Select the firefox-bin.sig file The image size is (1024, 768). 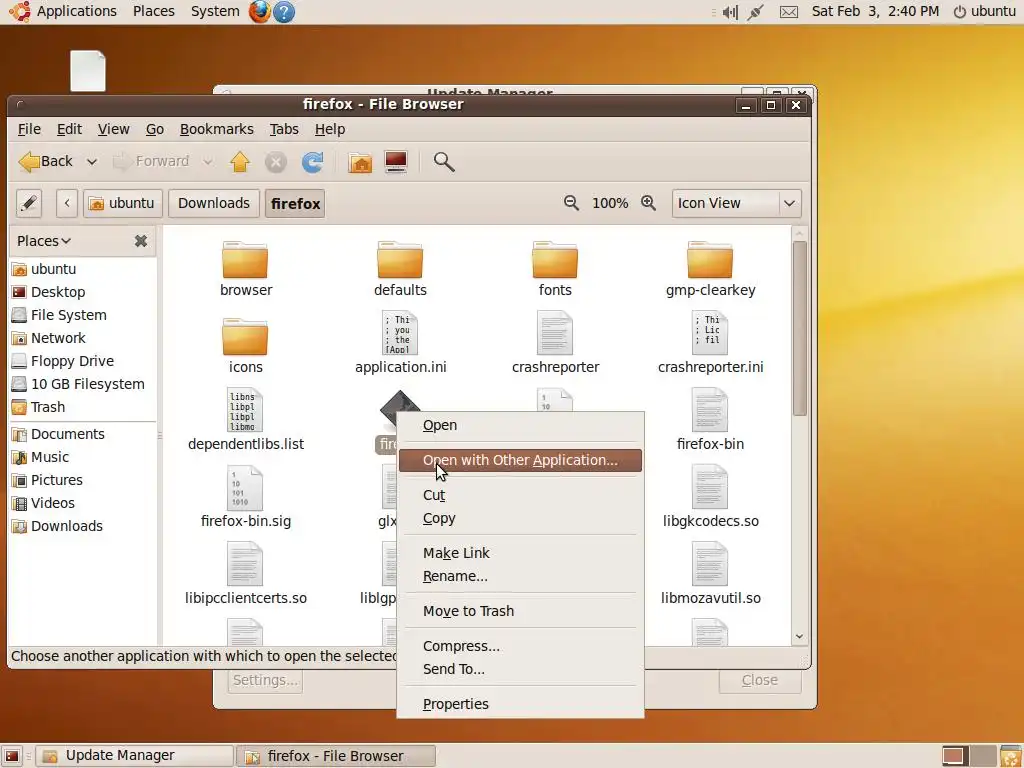(x=246, y=497)
